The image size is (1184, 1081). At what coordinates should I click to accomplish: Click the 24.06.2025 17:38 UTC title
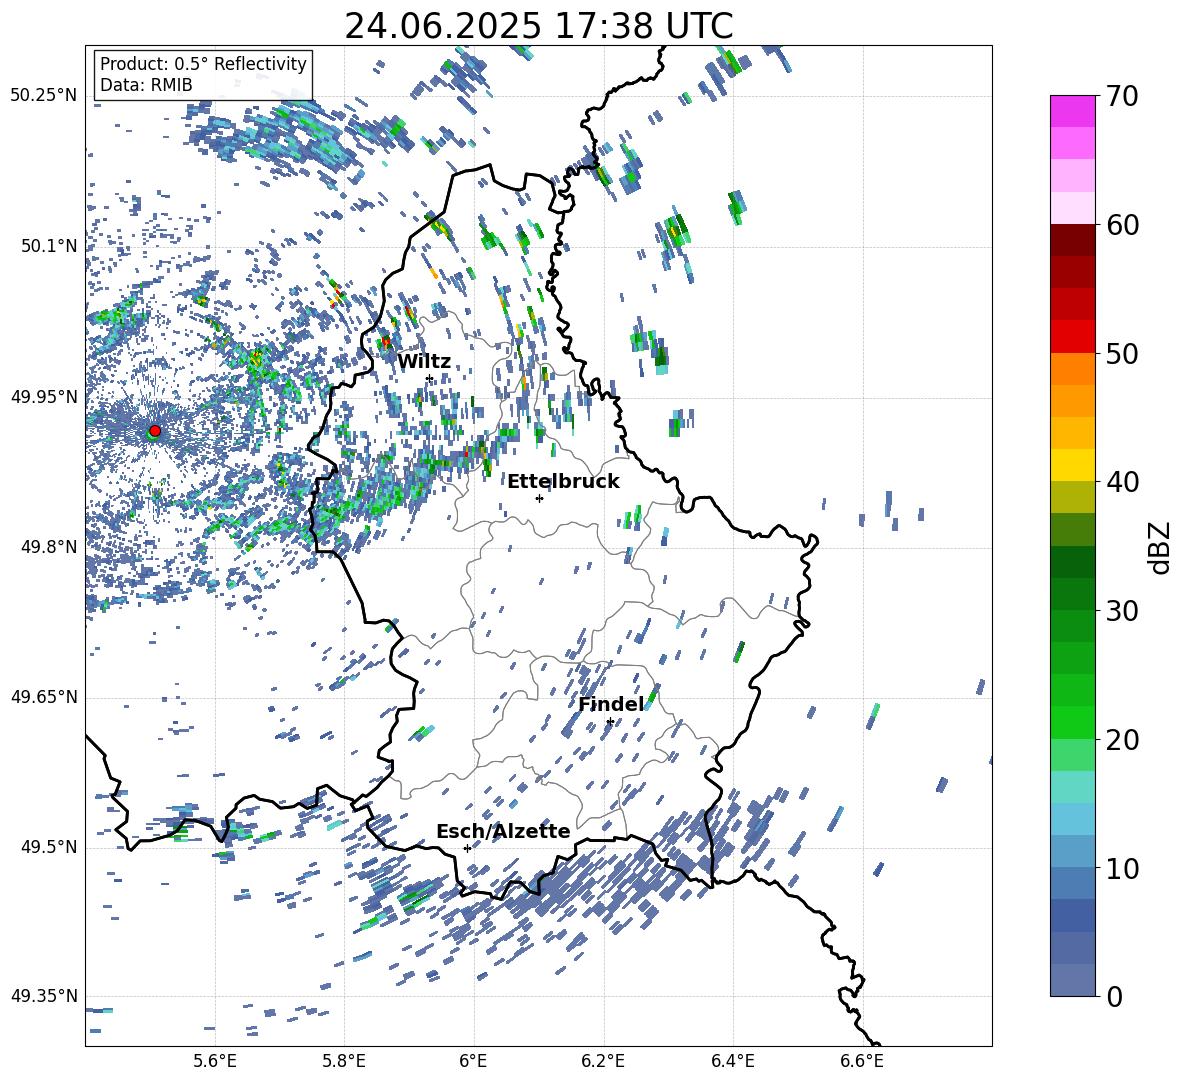539,26
